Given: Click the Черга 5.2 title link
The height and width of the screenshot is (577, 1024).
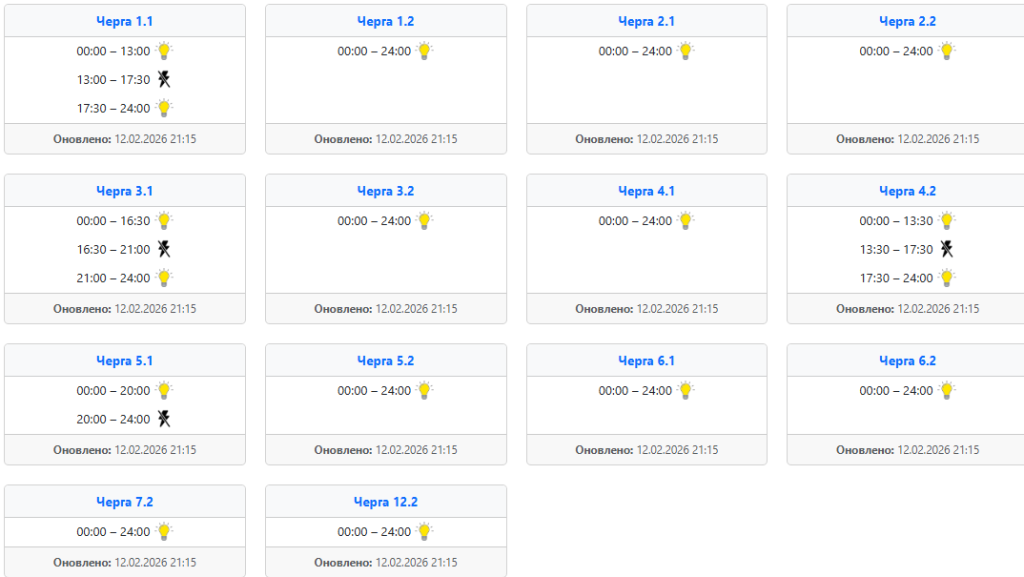Looking at the screenshot, I should tap(386, 361).
